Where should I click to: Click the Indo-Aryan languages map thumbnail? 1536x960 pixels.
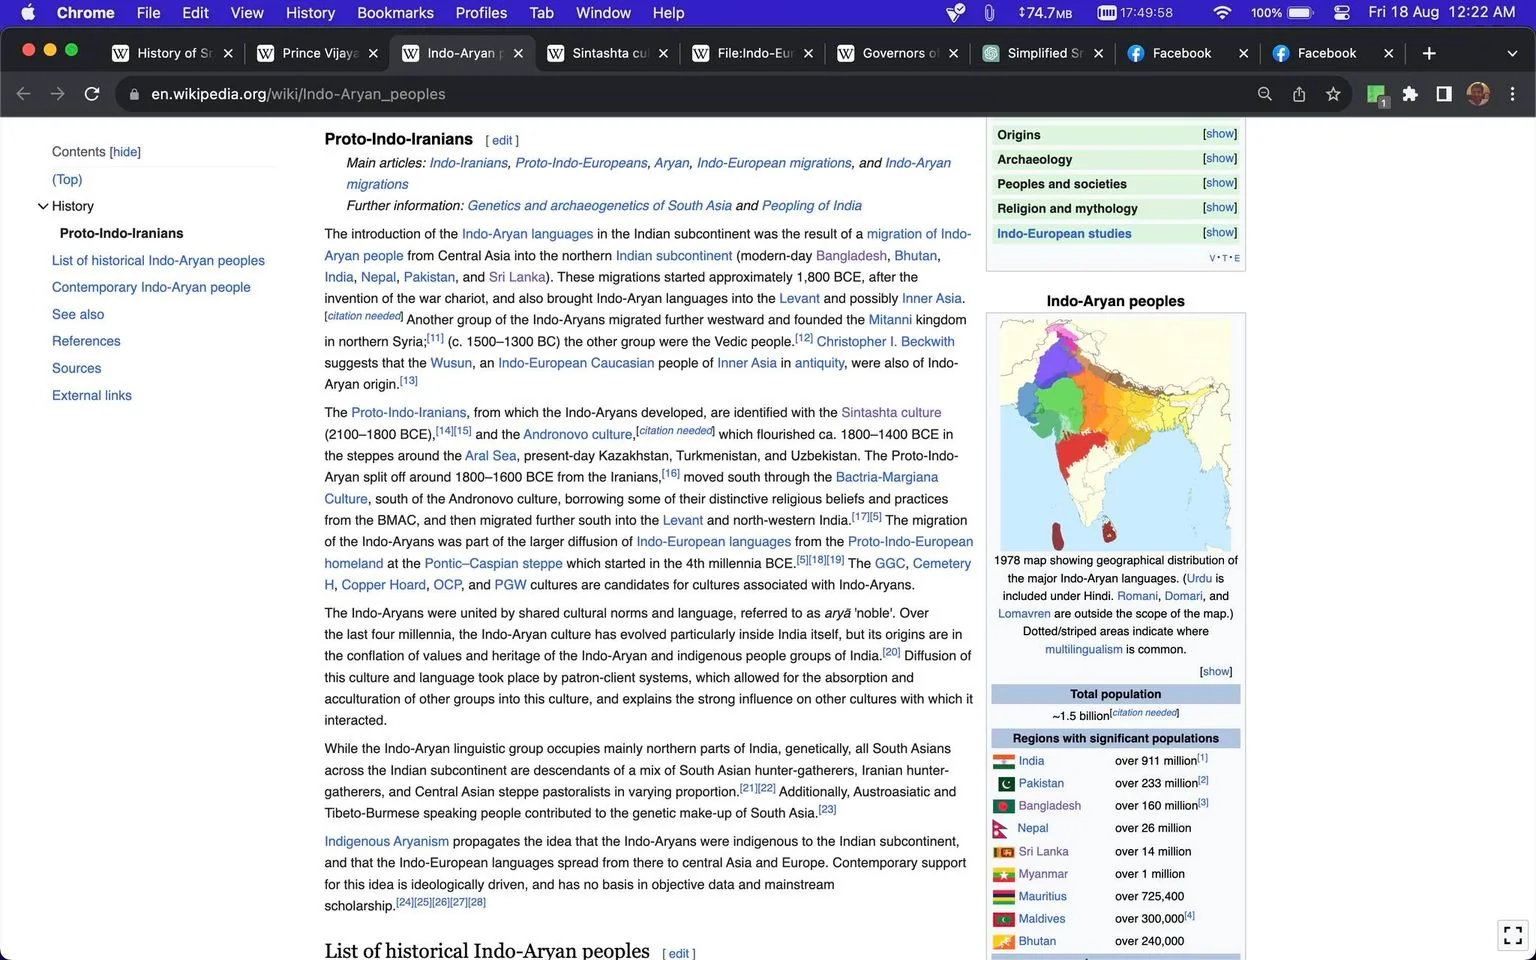coord(1115,433)
